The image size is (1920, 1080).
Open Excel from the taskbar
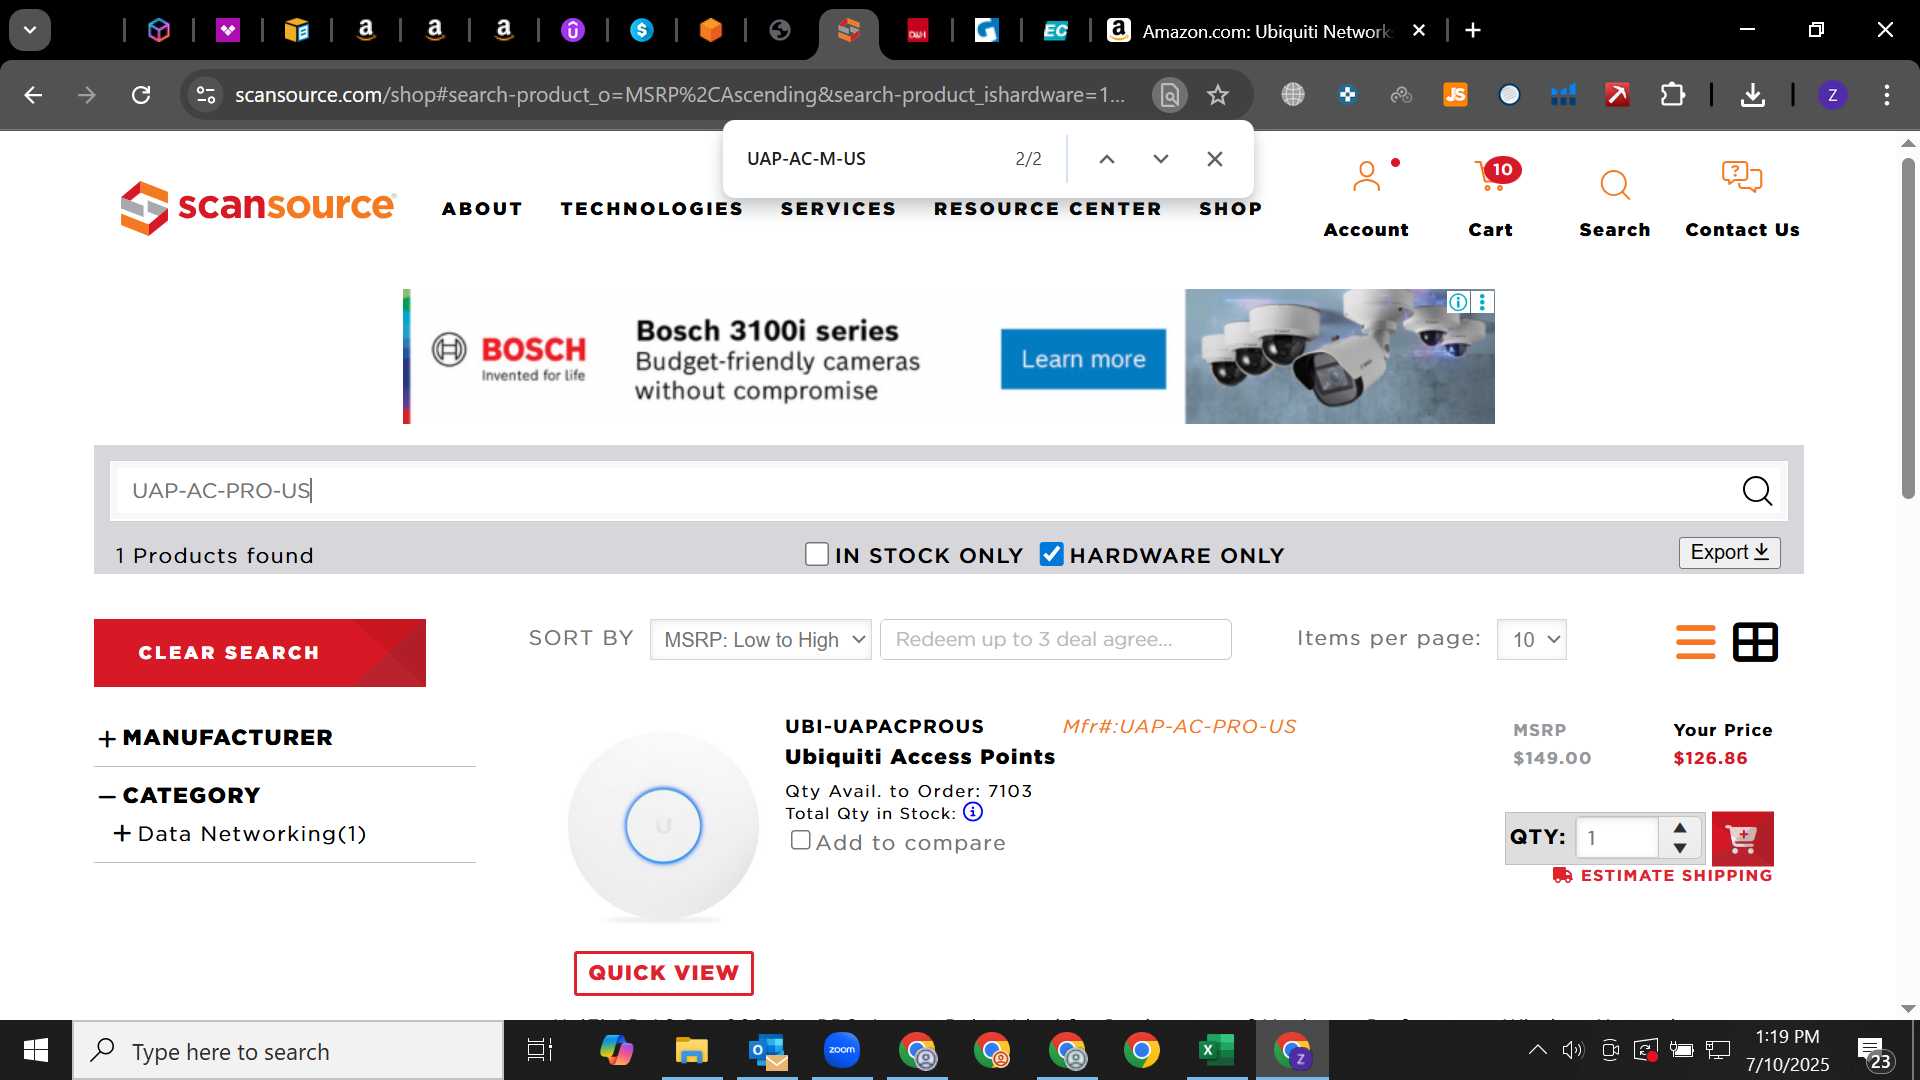click(x=1216, y=1051)
